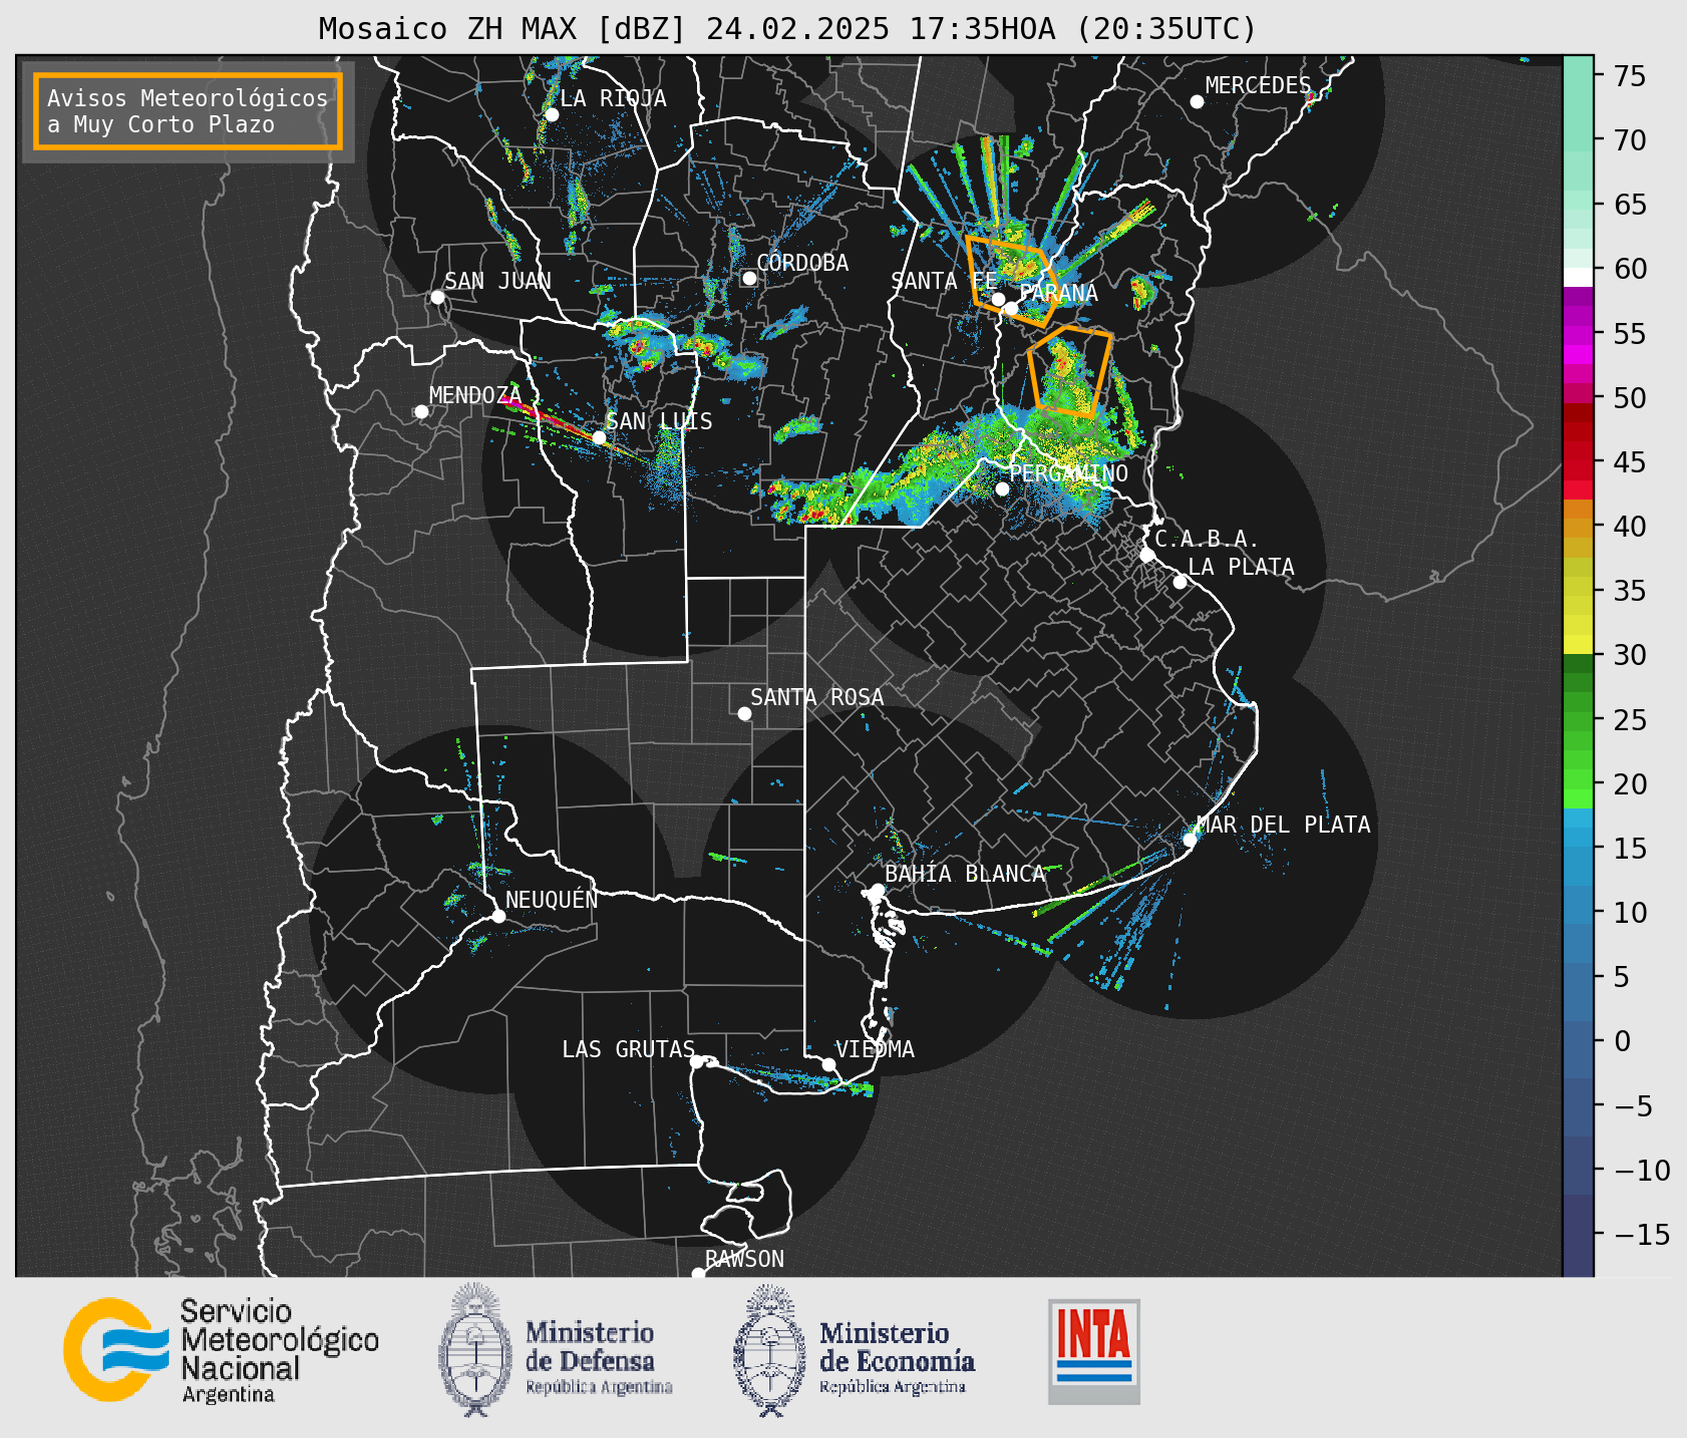The height and width of the screenshot is (1438, 1687).
Task: Click the NEUQUÉN city marker dot
Action: (x=498, y=916)
